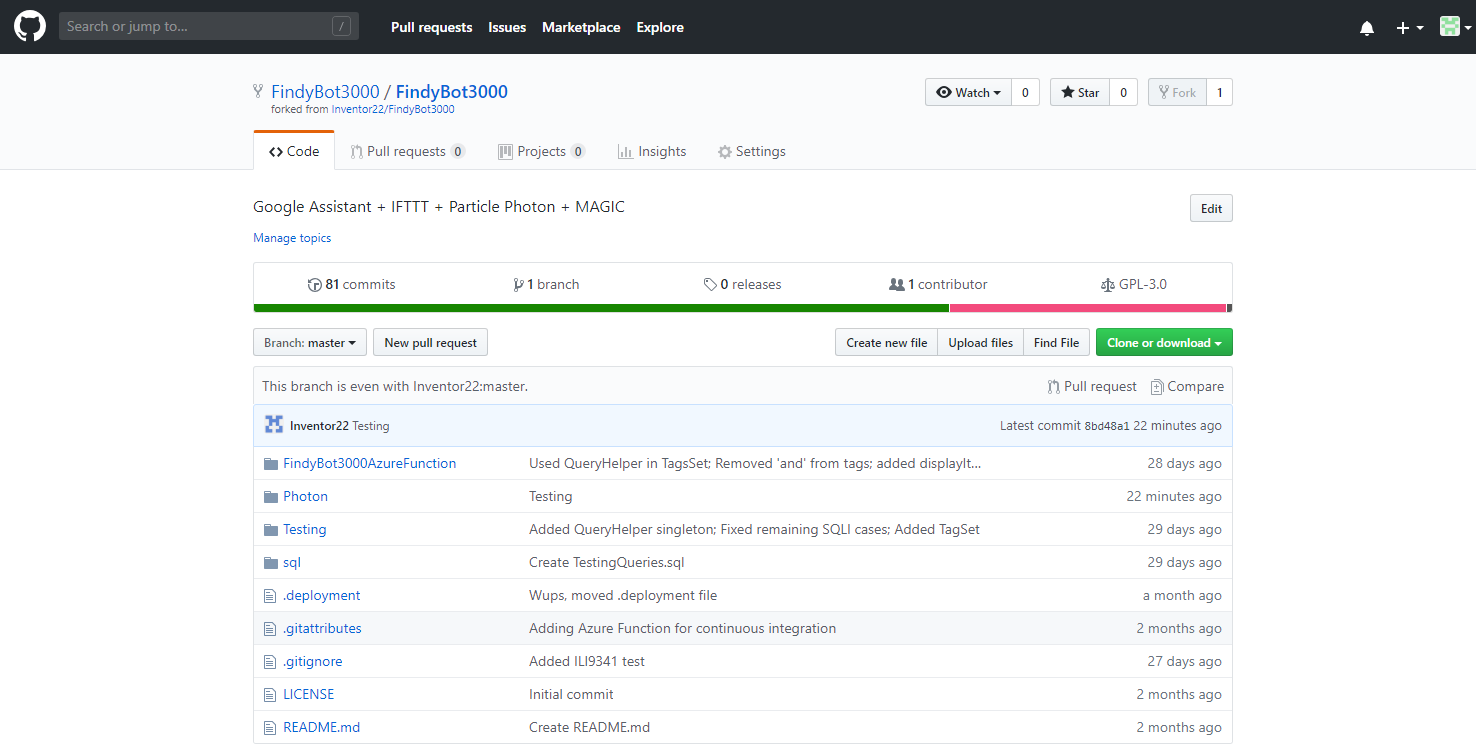Open Marketplace in top navigation
Screen dimensions: 1476x749
(x=581, y=27)
